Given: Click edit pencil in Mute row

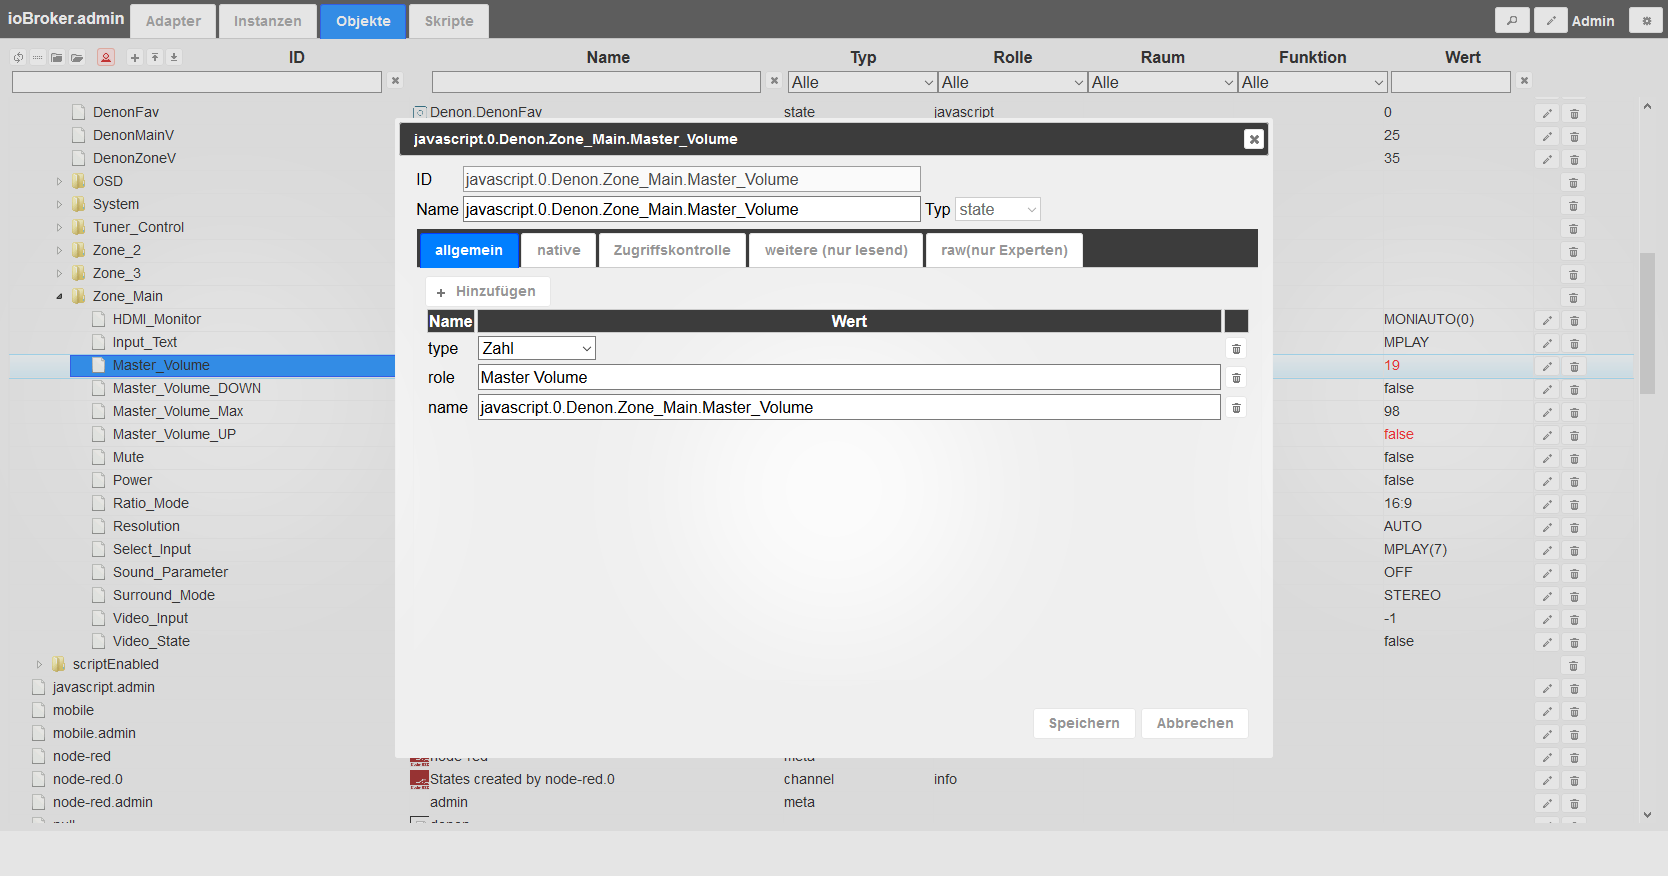Looking at the screenshot, I should [1547, 459].
